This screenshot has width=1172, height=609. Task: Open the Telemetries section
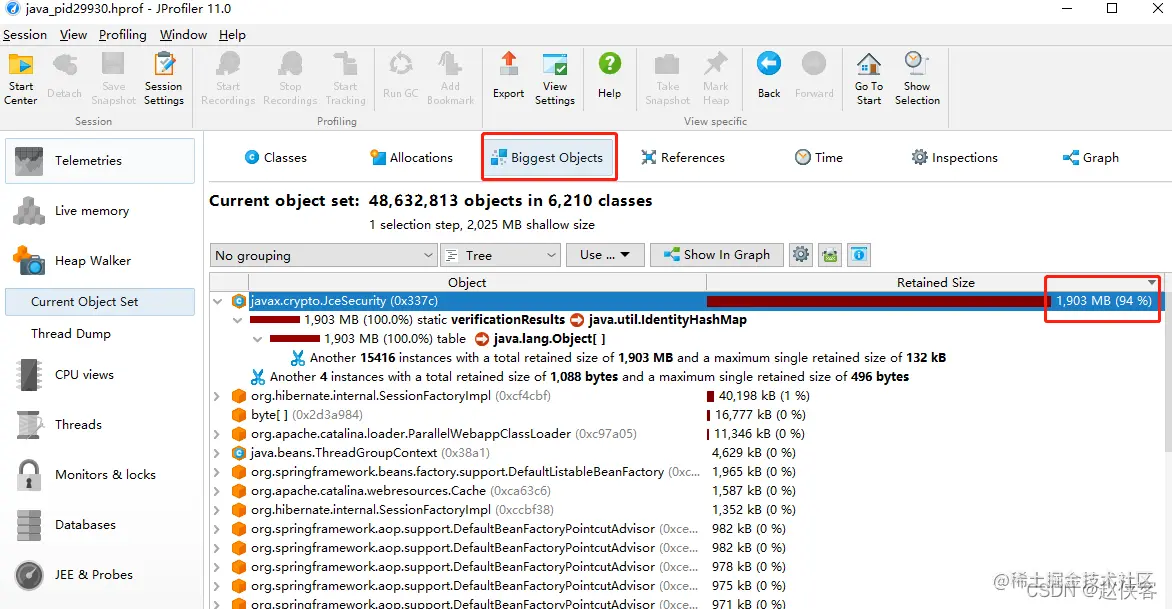coord(100,161)
